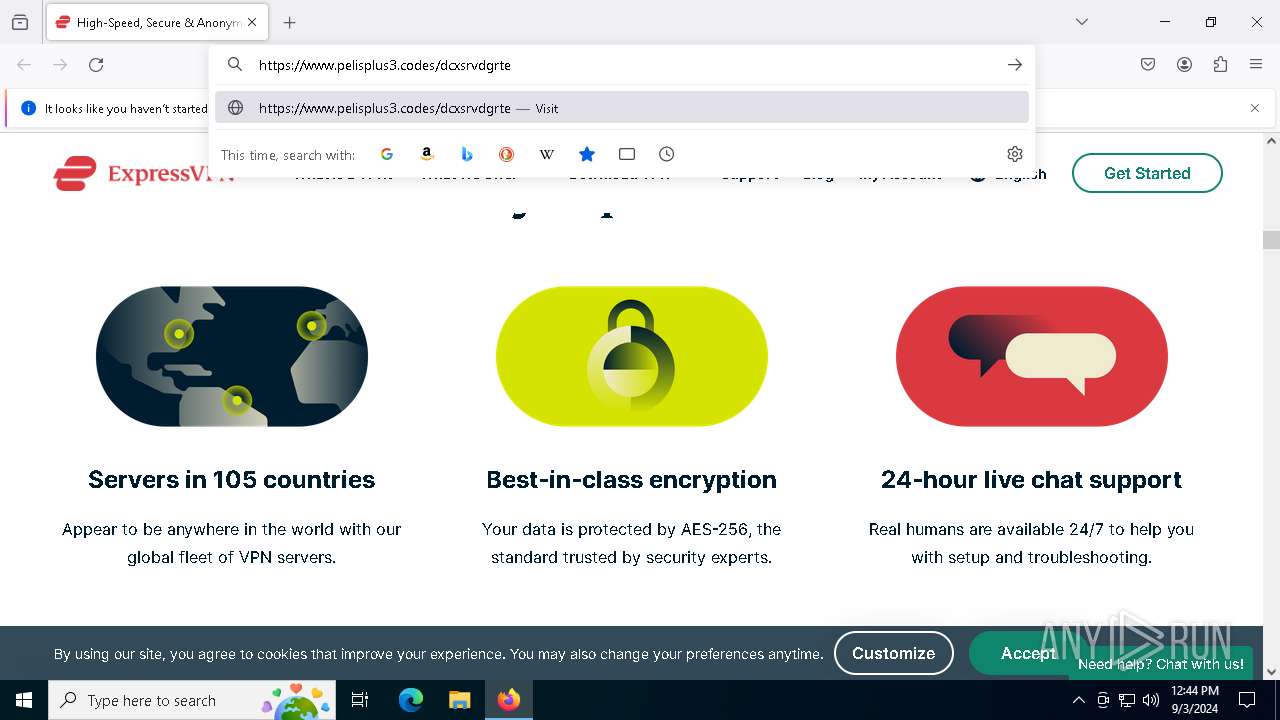Search this time with Bing
The image size is (1280, 720).
point(467,154)
